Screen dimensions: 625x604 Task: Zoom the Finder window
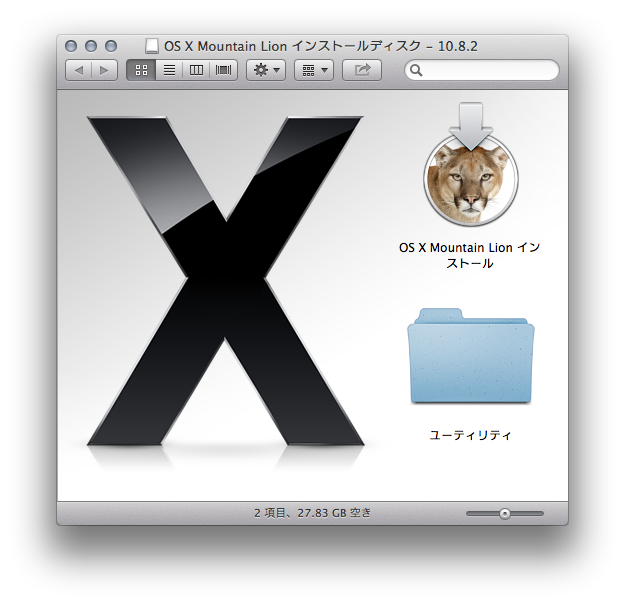111,46
